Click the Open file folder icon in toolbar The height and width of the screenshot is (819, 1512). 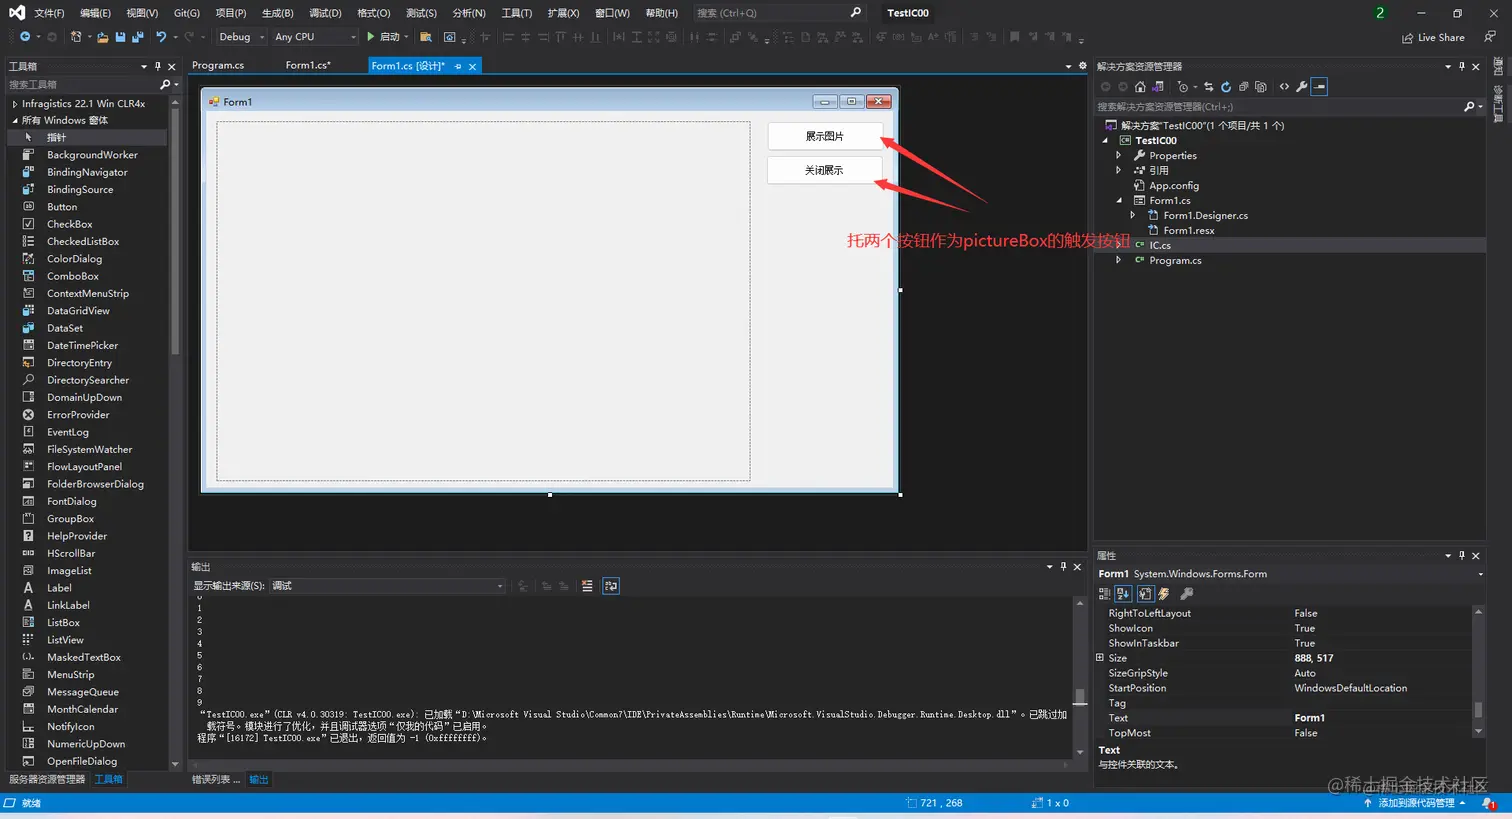coord(103,38)
